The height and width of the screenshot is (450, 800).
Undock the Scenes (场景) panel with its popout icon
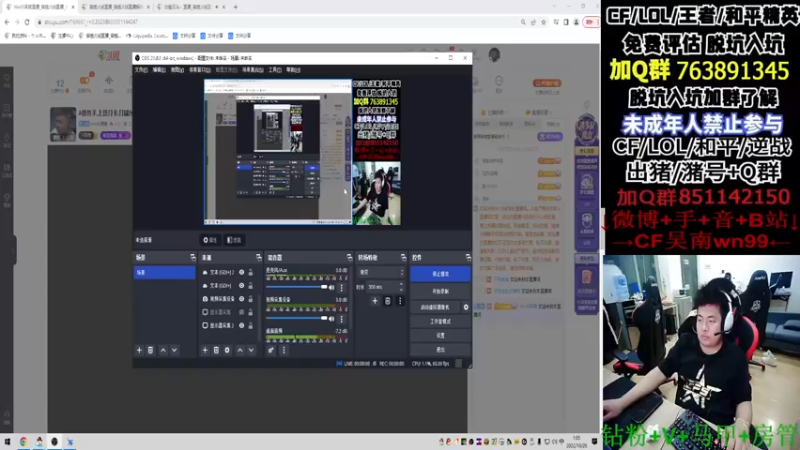point(192,258)
